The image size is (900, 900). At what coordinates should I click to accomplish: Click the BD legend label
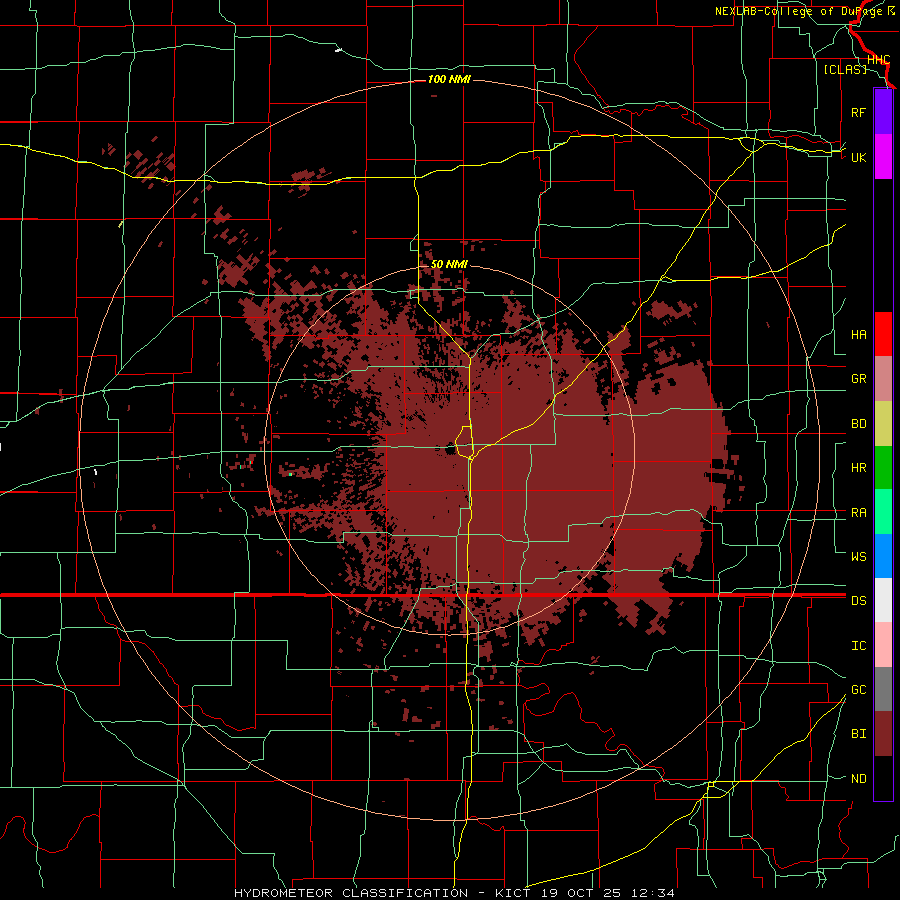point(858,424)
